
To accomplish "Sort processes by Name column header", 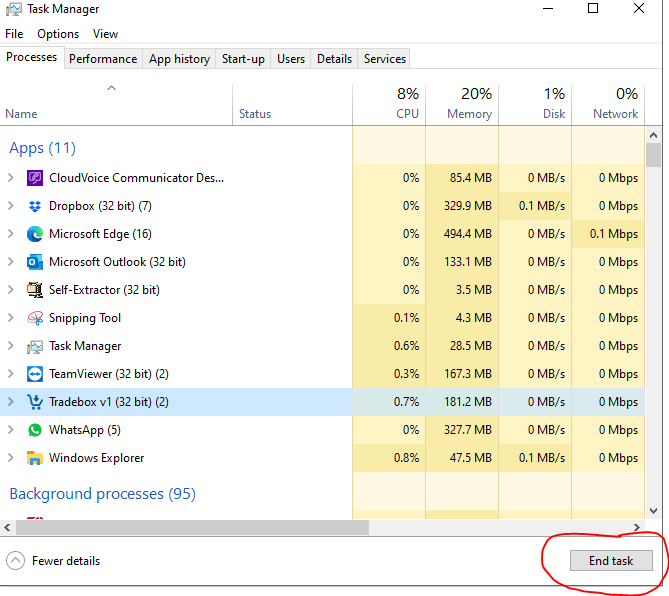I will point(116,105).
